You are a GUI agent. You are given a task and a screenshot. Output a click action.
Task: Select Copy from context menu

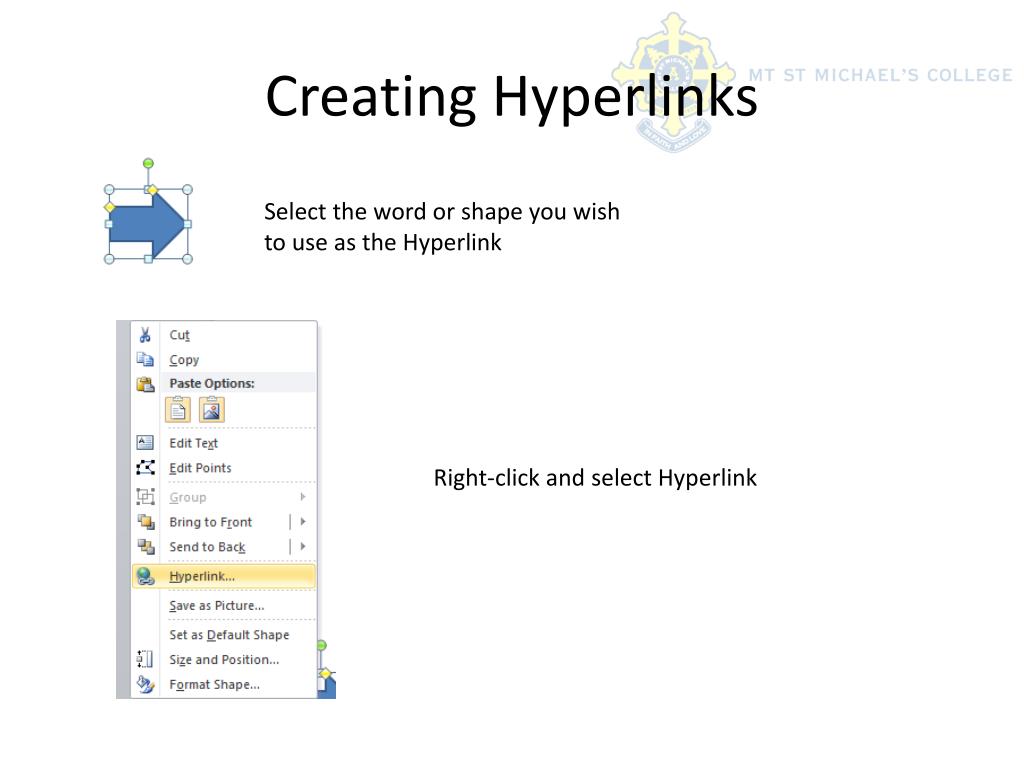click(224, 360)
